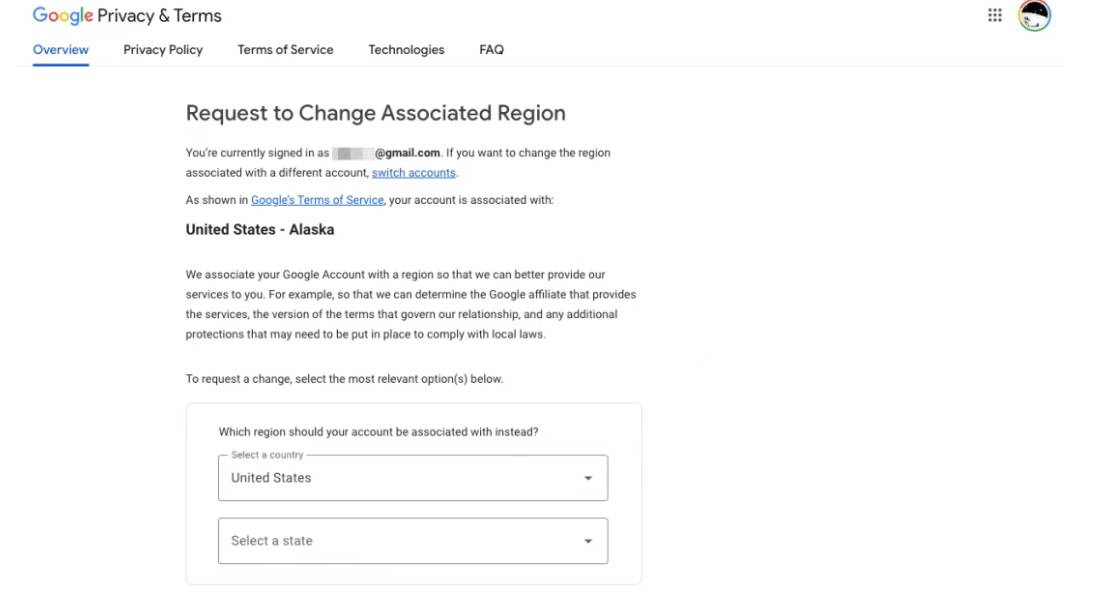Click the "Request to Change Associated Region" heading

click(x=376, y=113)
